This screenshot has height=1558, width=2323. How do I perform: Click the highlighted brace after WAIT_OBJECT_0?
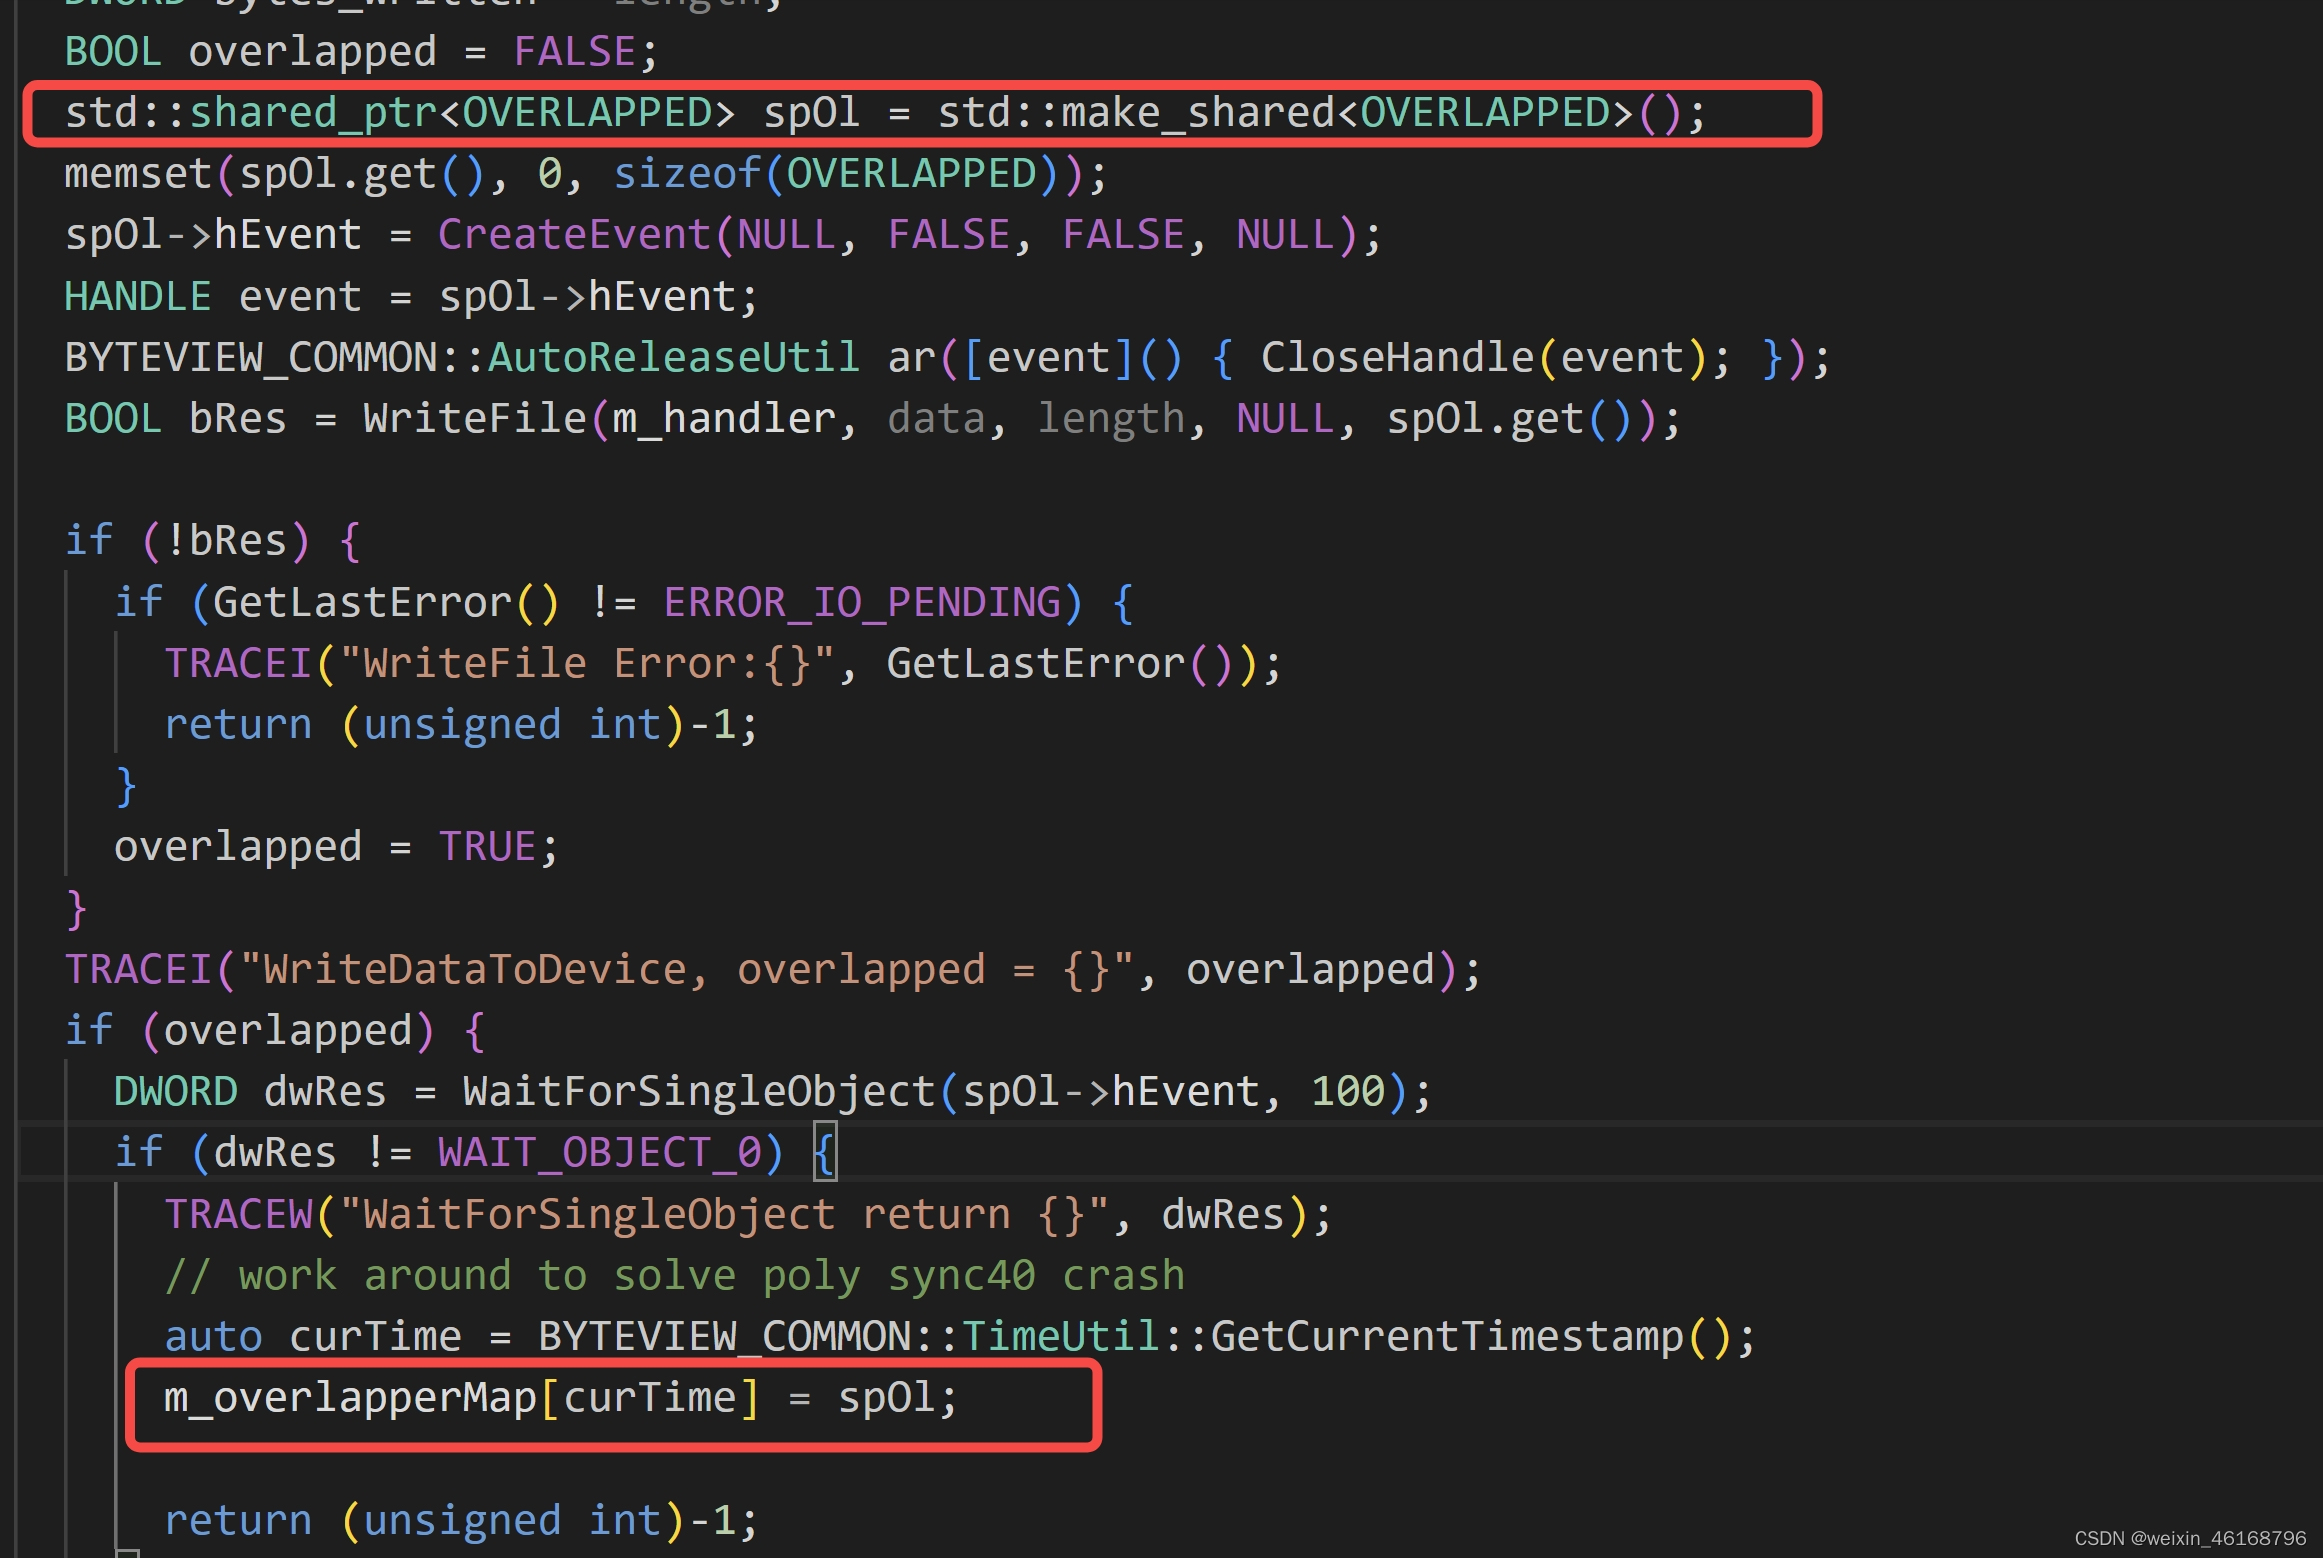point(824,1153)
